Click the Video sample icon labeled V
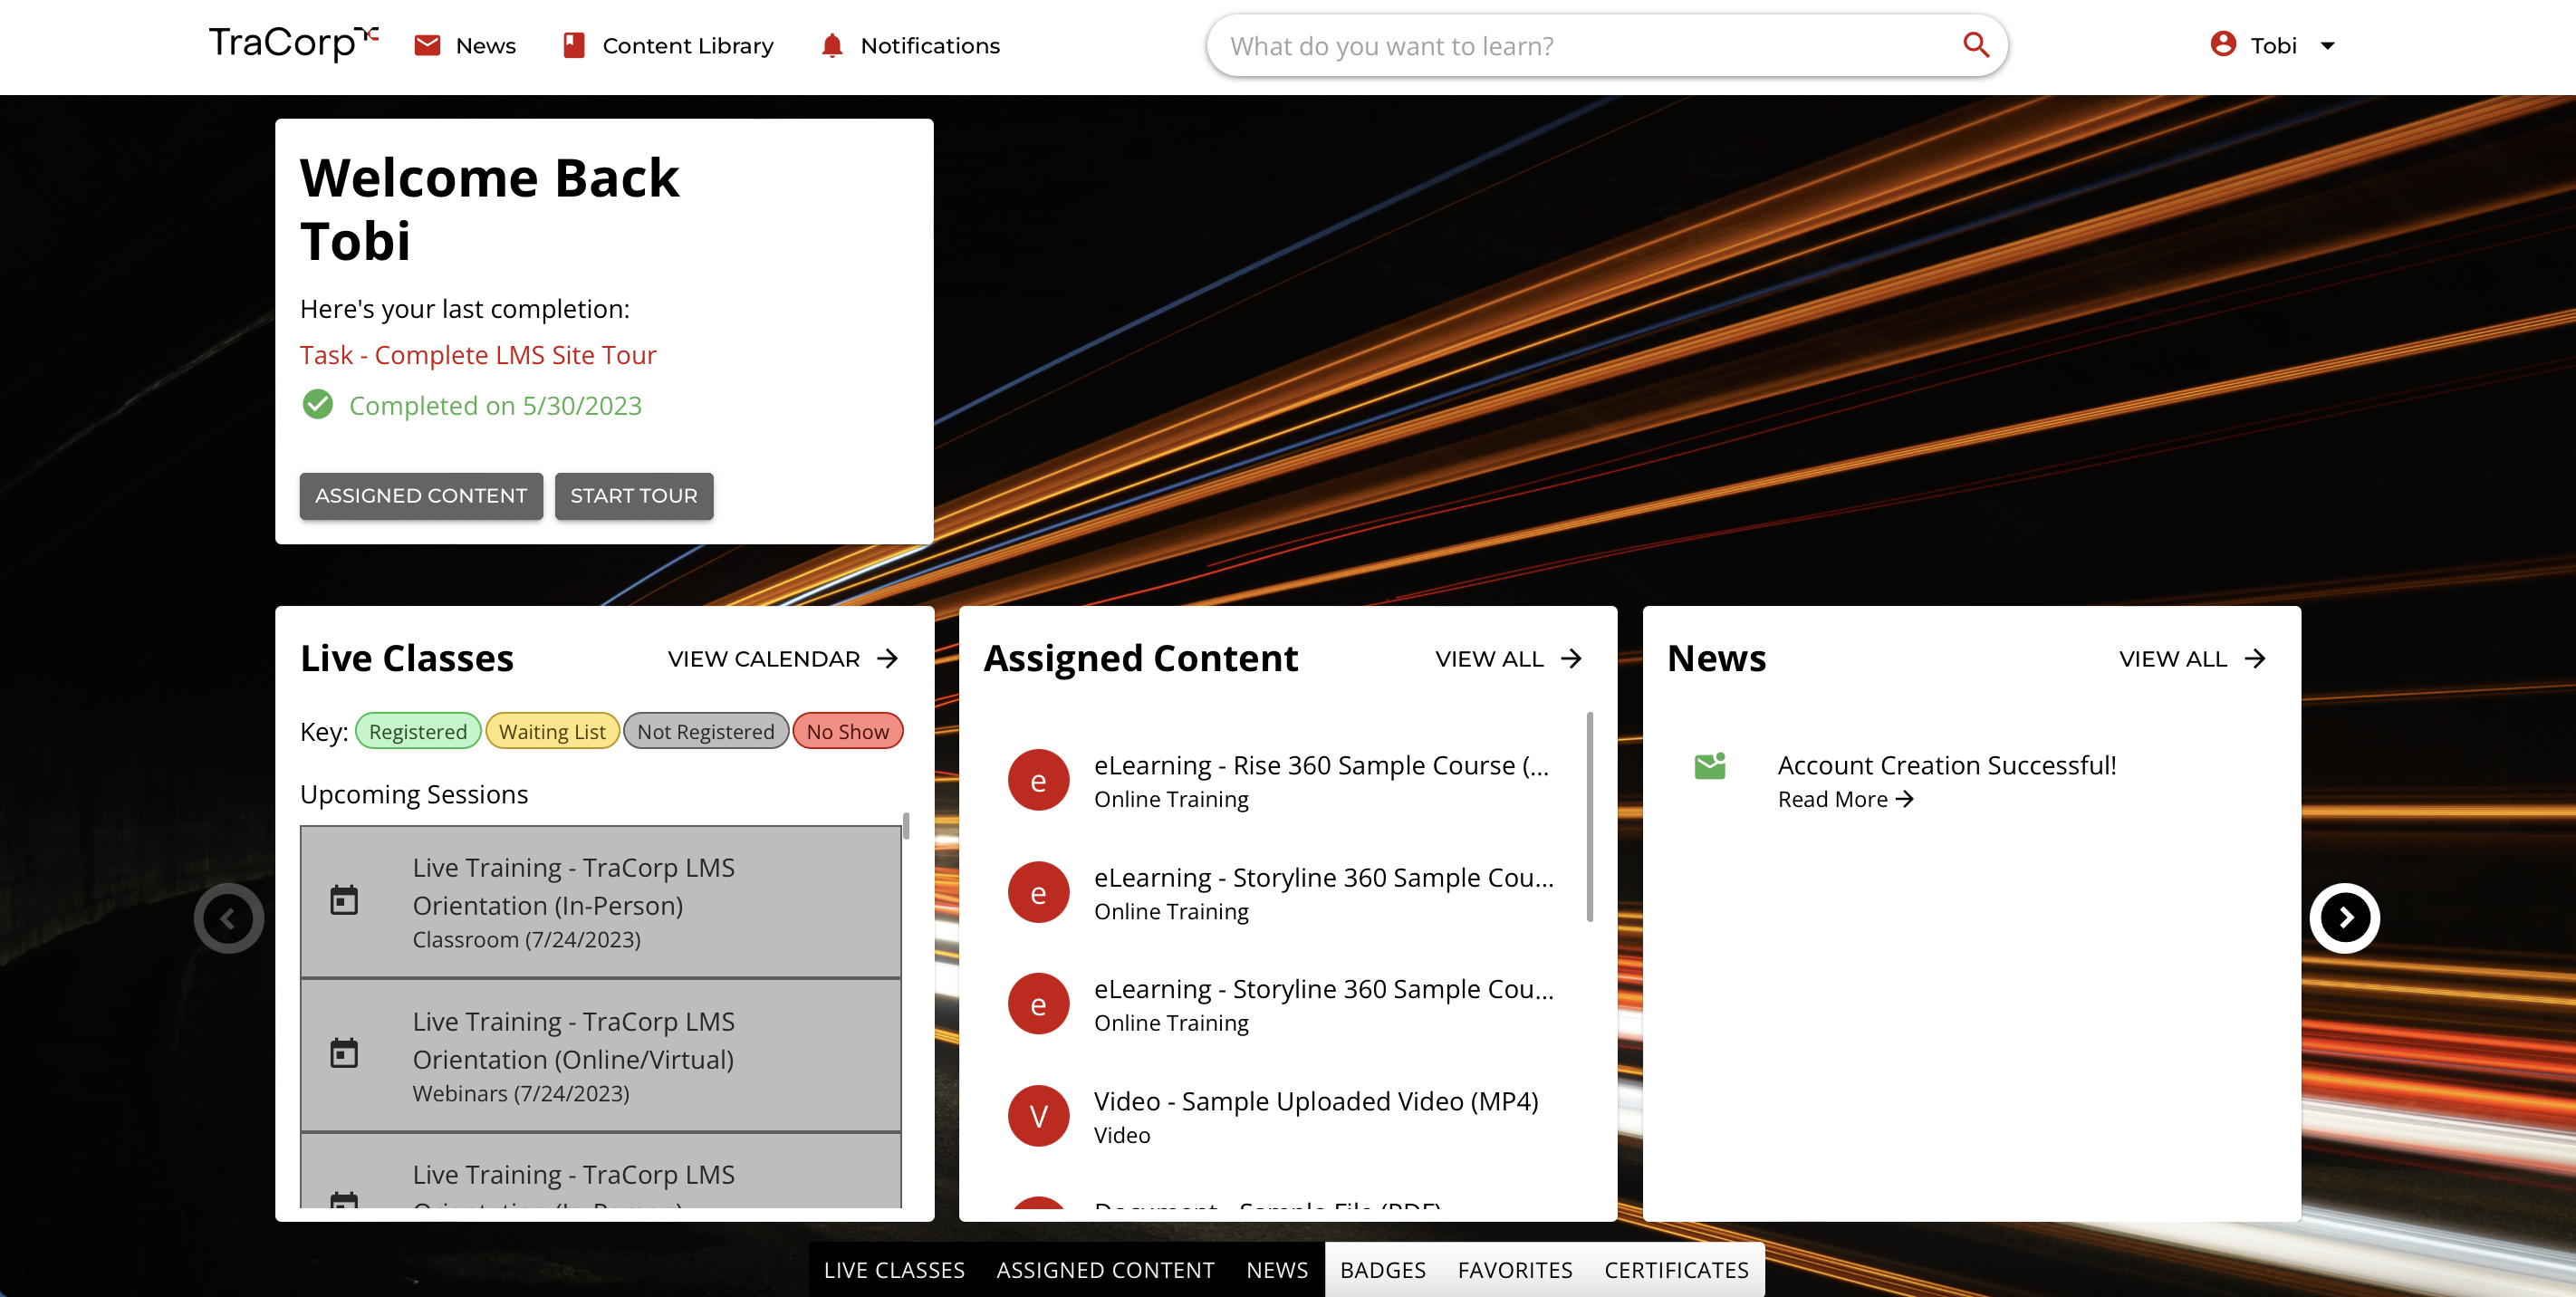Image resolution: width=2576 pixels, height=1297 pixels. coord(1039,1116)
